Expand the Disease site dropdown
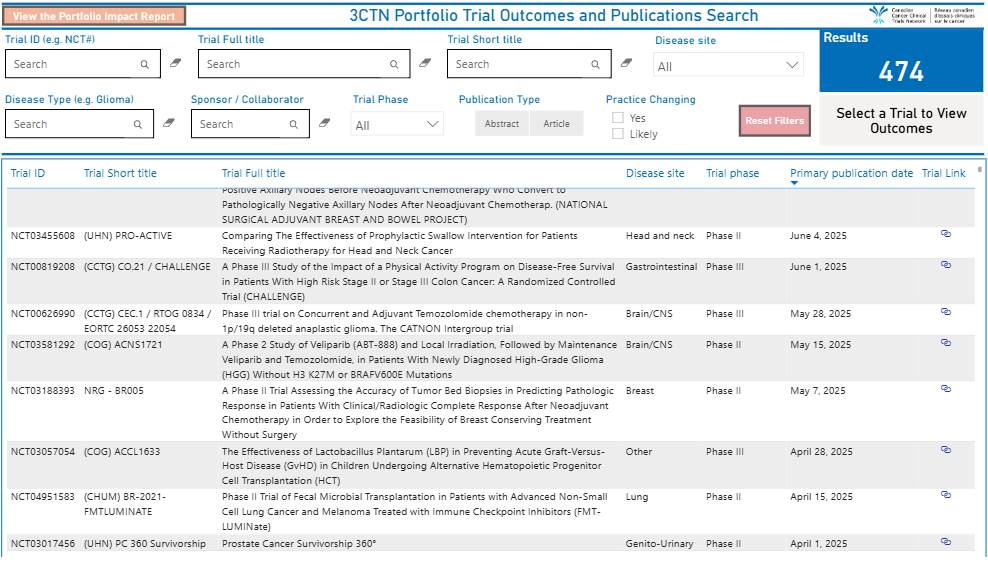 coord(728,66)
